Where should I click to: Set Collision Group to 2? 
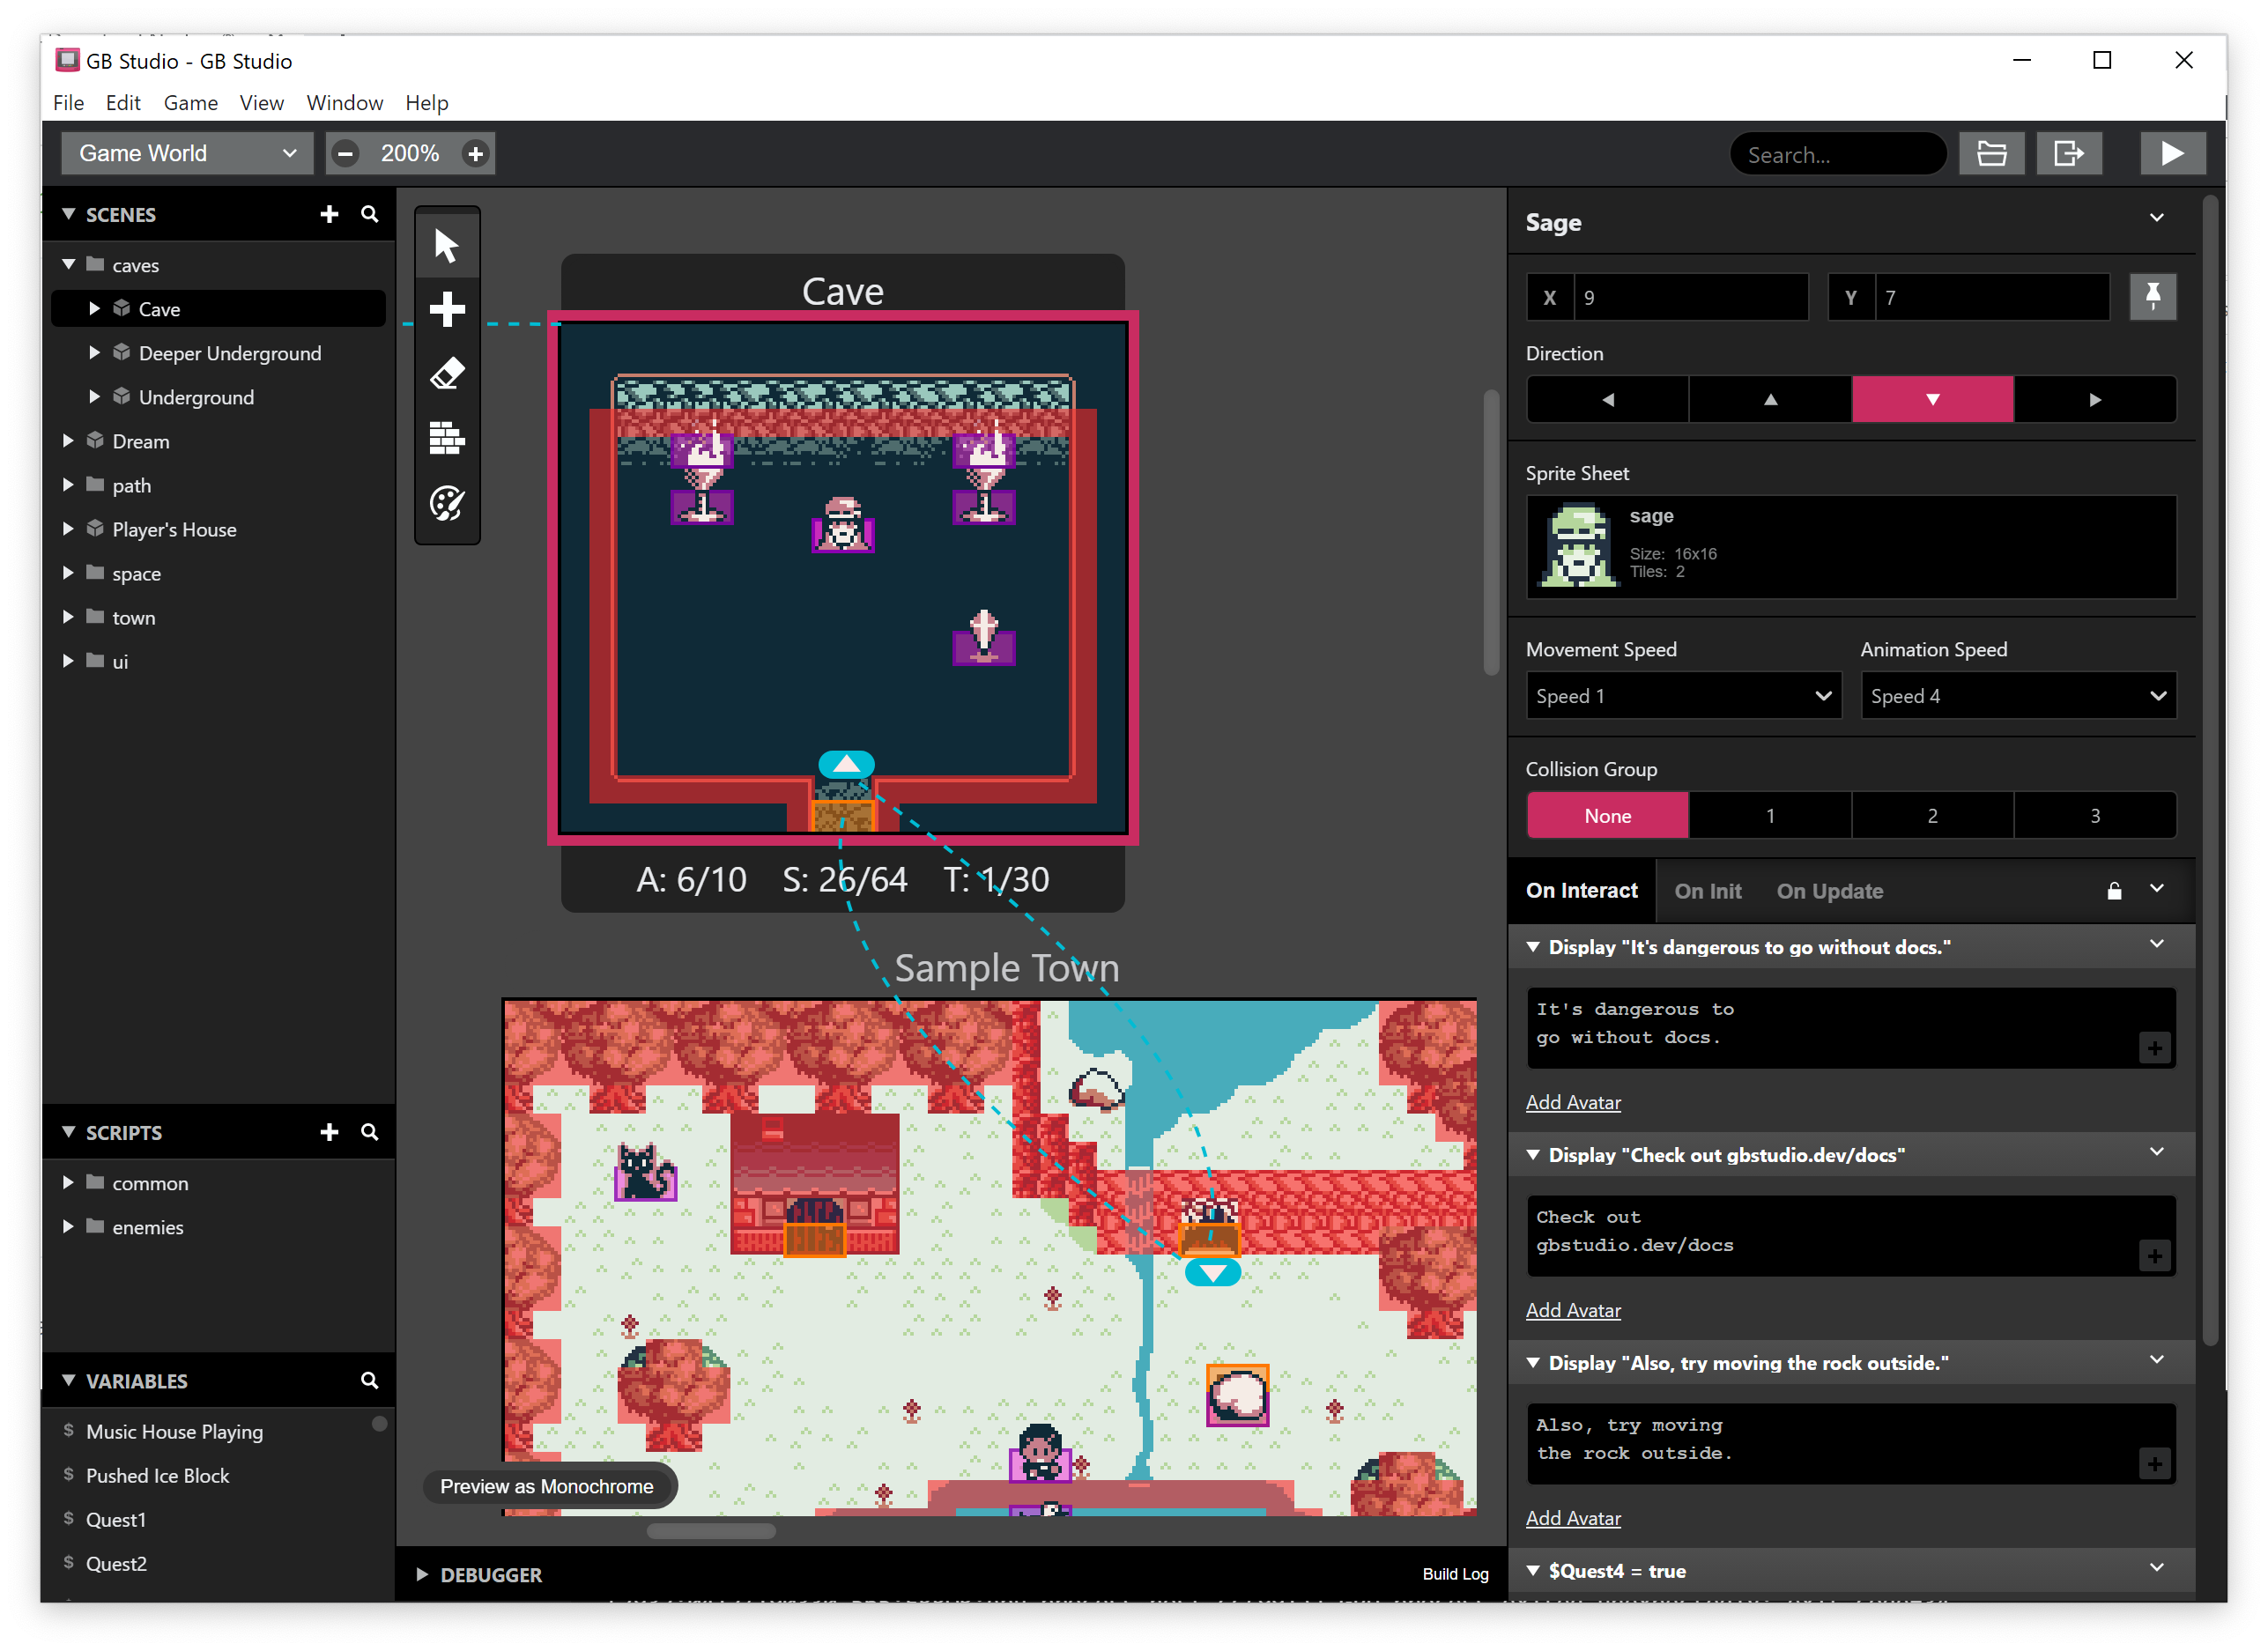(1932, 815)
